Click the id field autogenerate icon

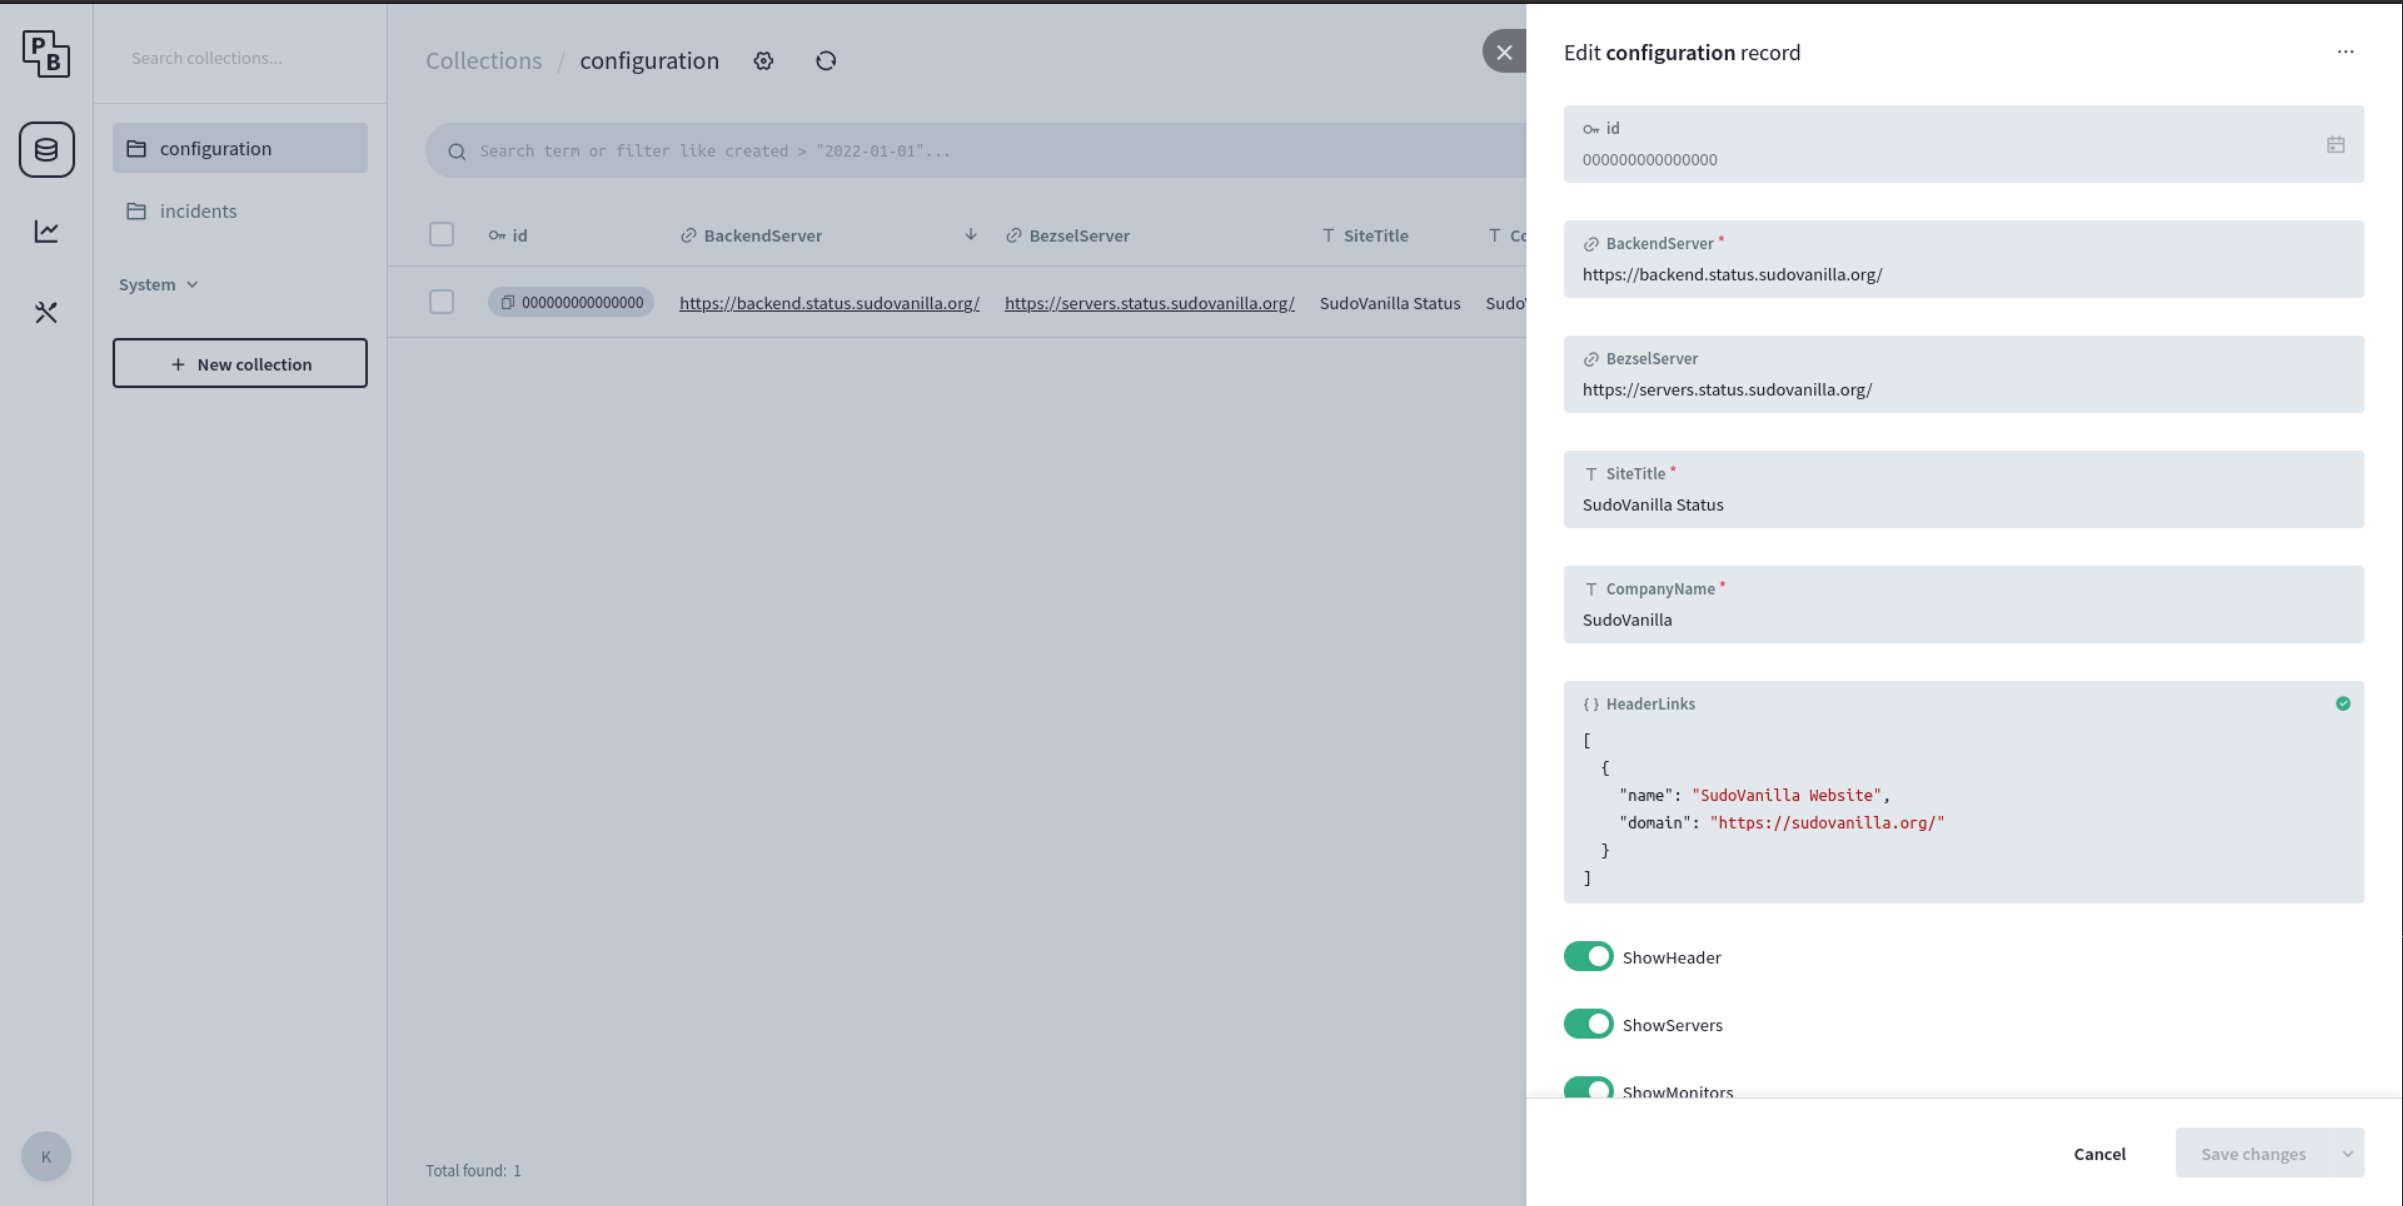pos(2335,145)
